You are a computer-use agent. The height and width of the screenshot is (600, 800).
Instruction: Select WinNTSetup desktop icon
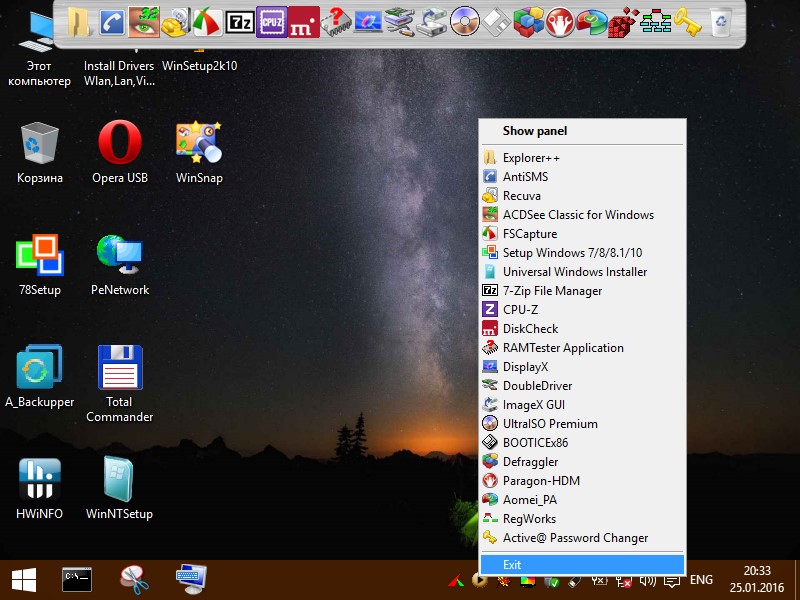[x=119, y=488]
